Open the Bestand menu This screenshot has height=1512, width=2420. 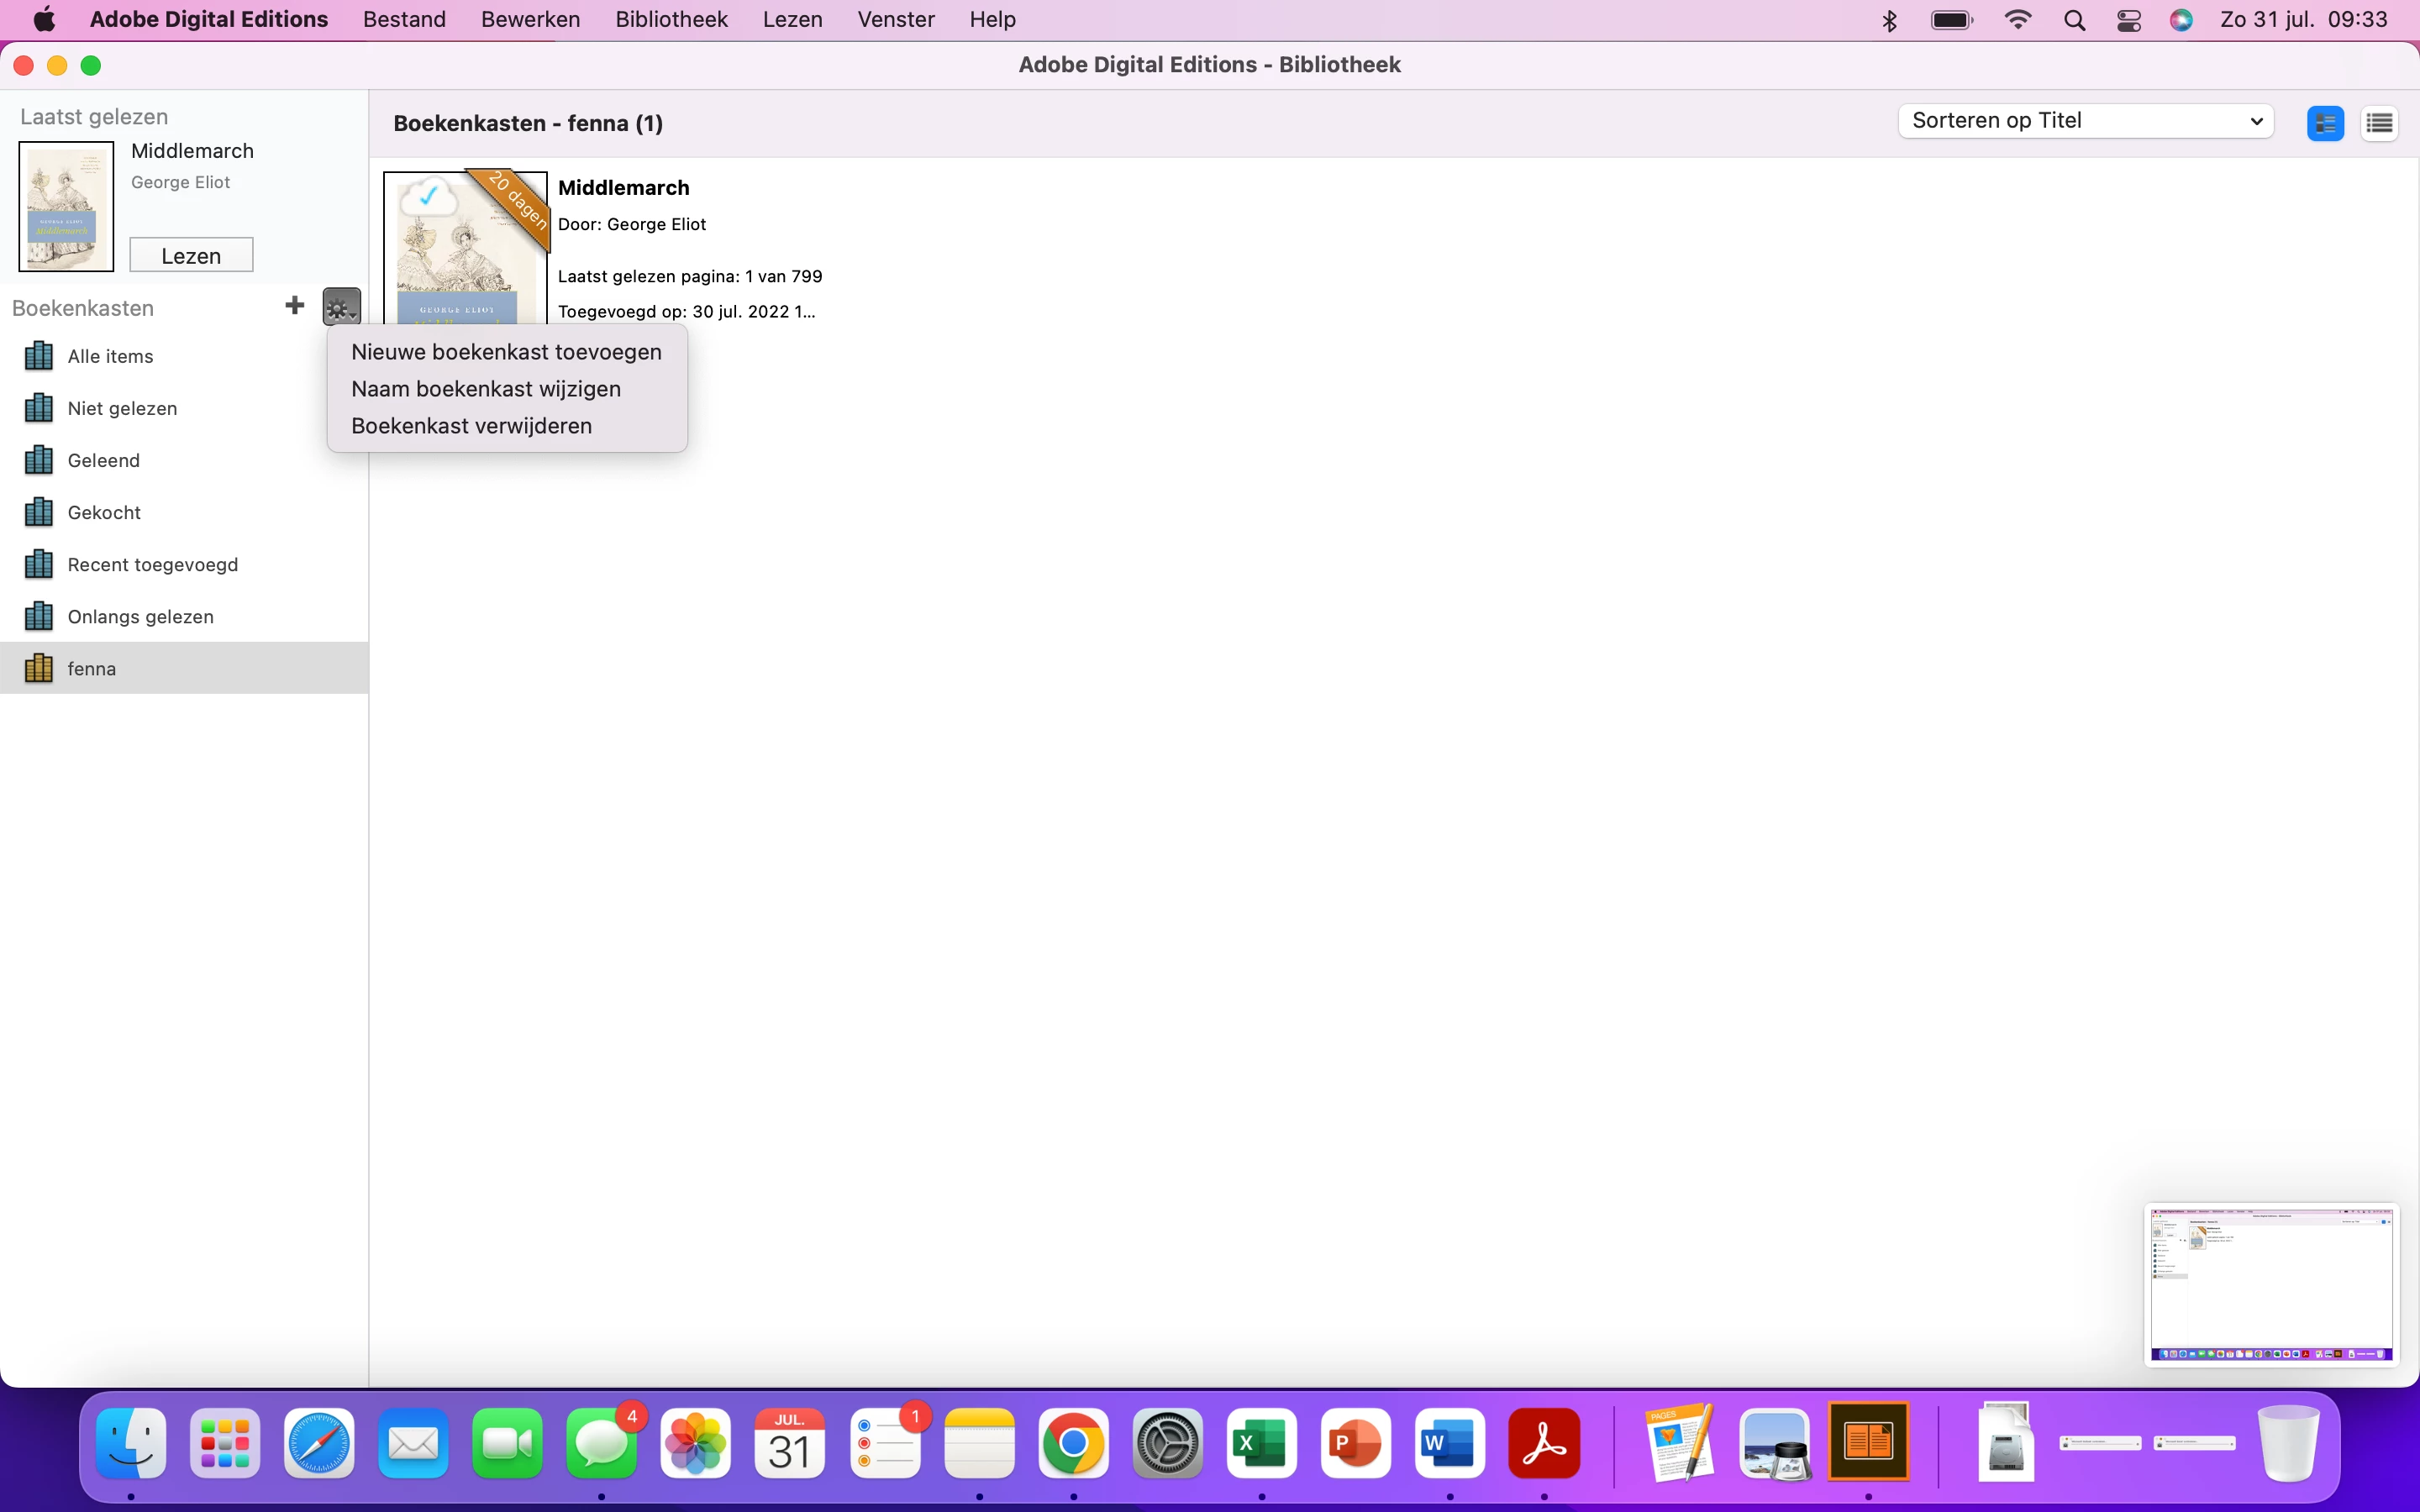[404, 19]
